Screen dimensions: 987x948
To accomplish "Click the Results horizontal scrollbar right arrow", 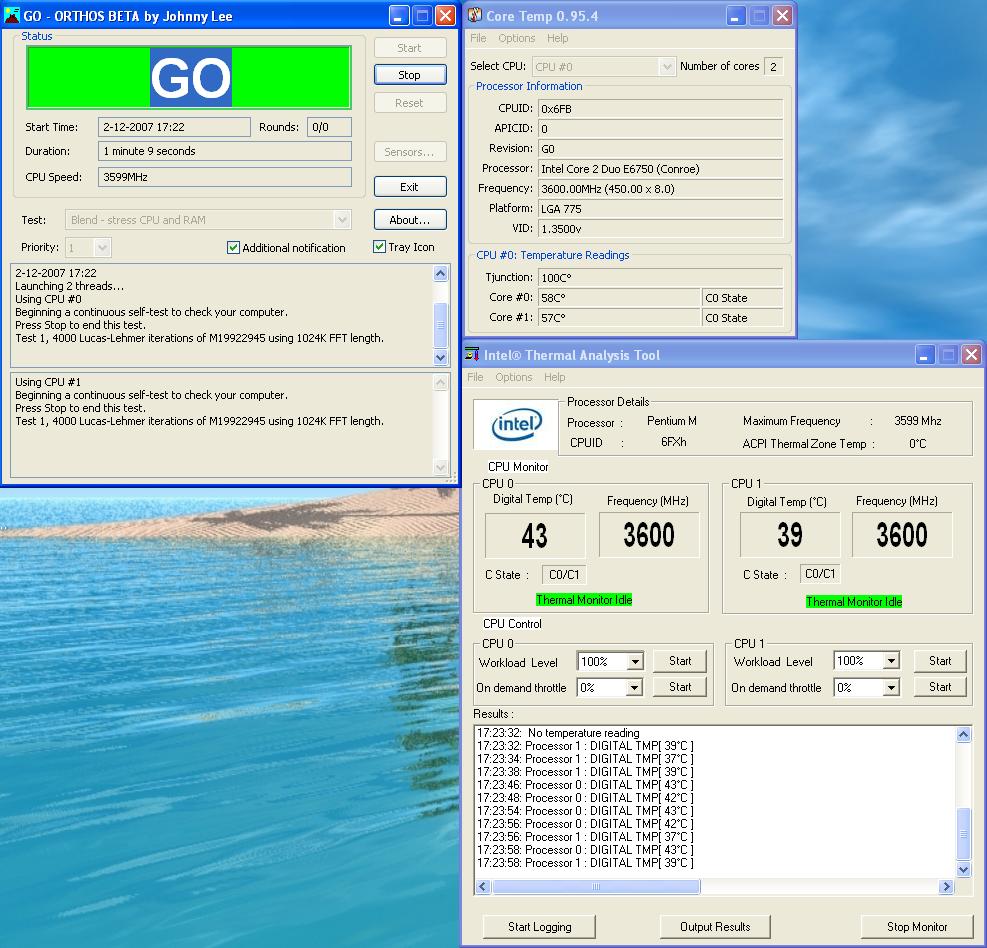I will tap(946, 887).
